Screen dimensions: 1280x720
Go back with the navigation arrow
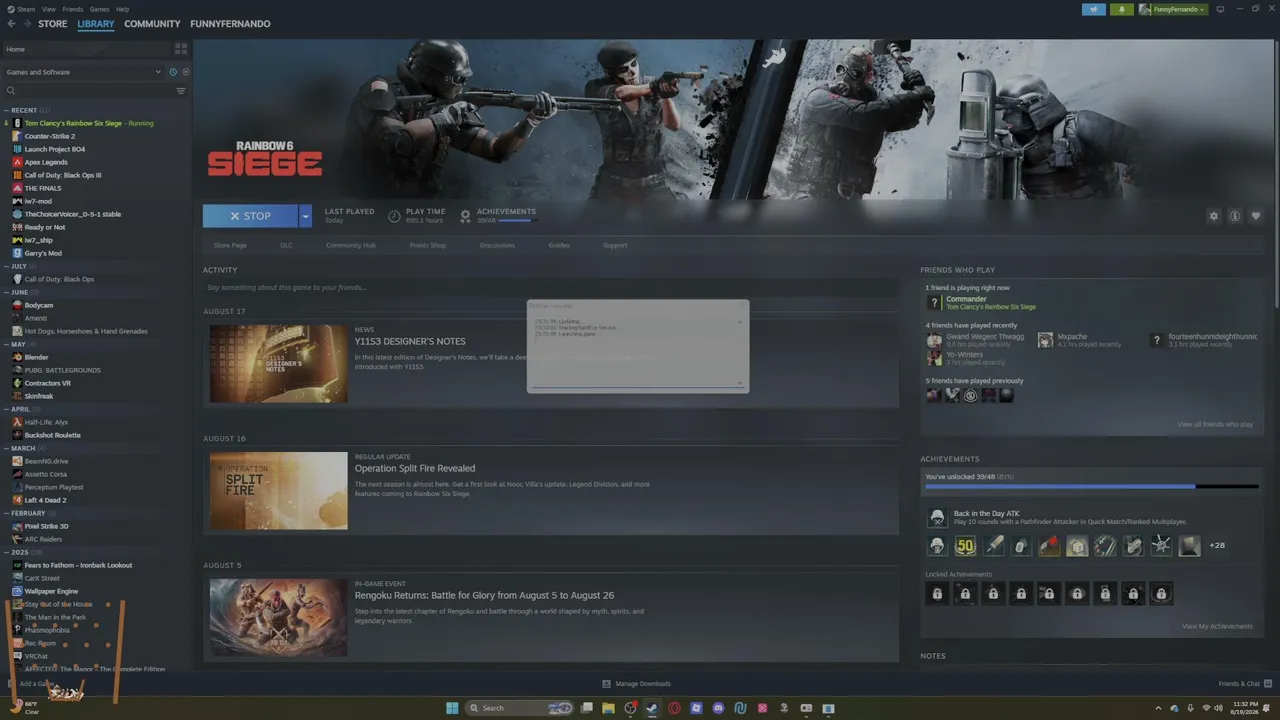[x=11, y=24]
